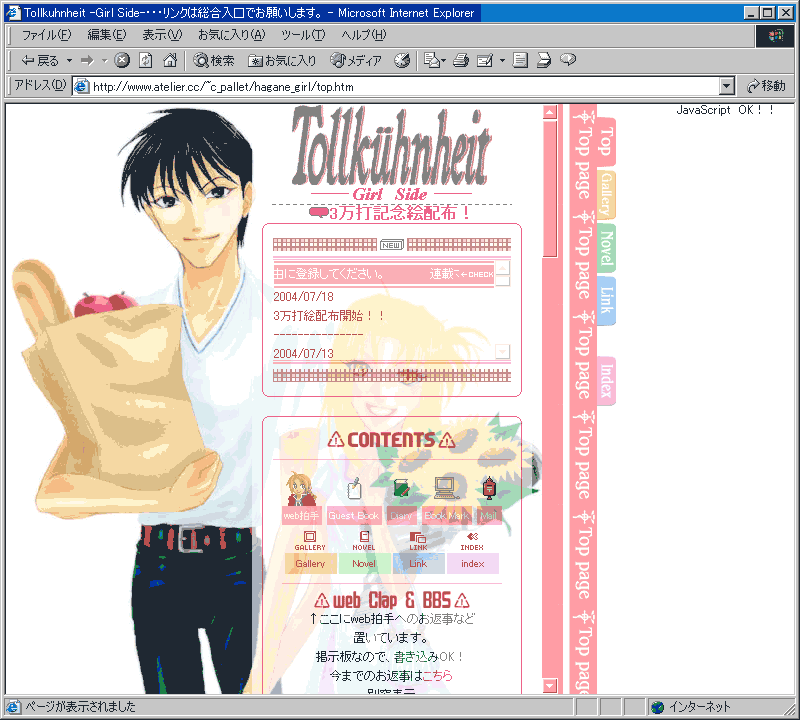Open the Diary link label
Screen dimensions: 800x720
pyautogui.click(x=401, y=516)
